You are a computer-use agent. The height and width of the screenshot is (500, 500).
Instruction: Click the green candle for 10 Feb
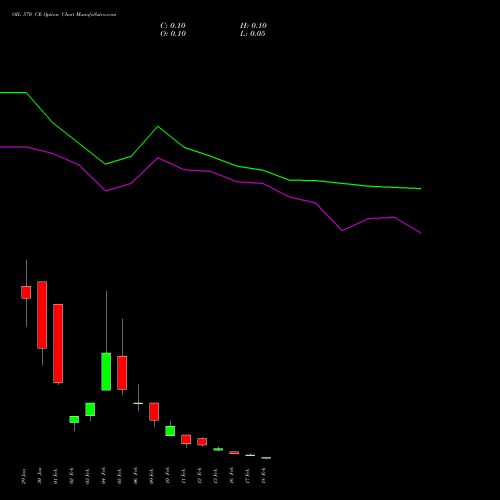[x=170, y=431]
